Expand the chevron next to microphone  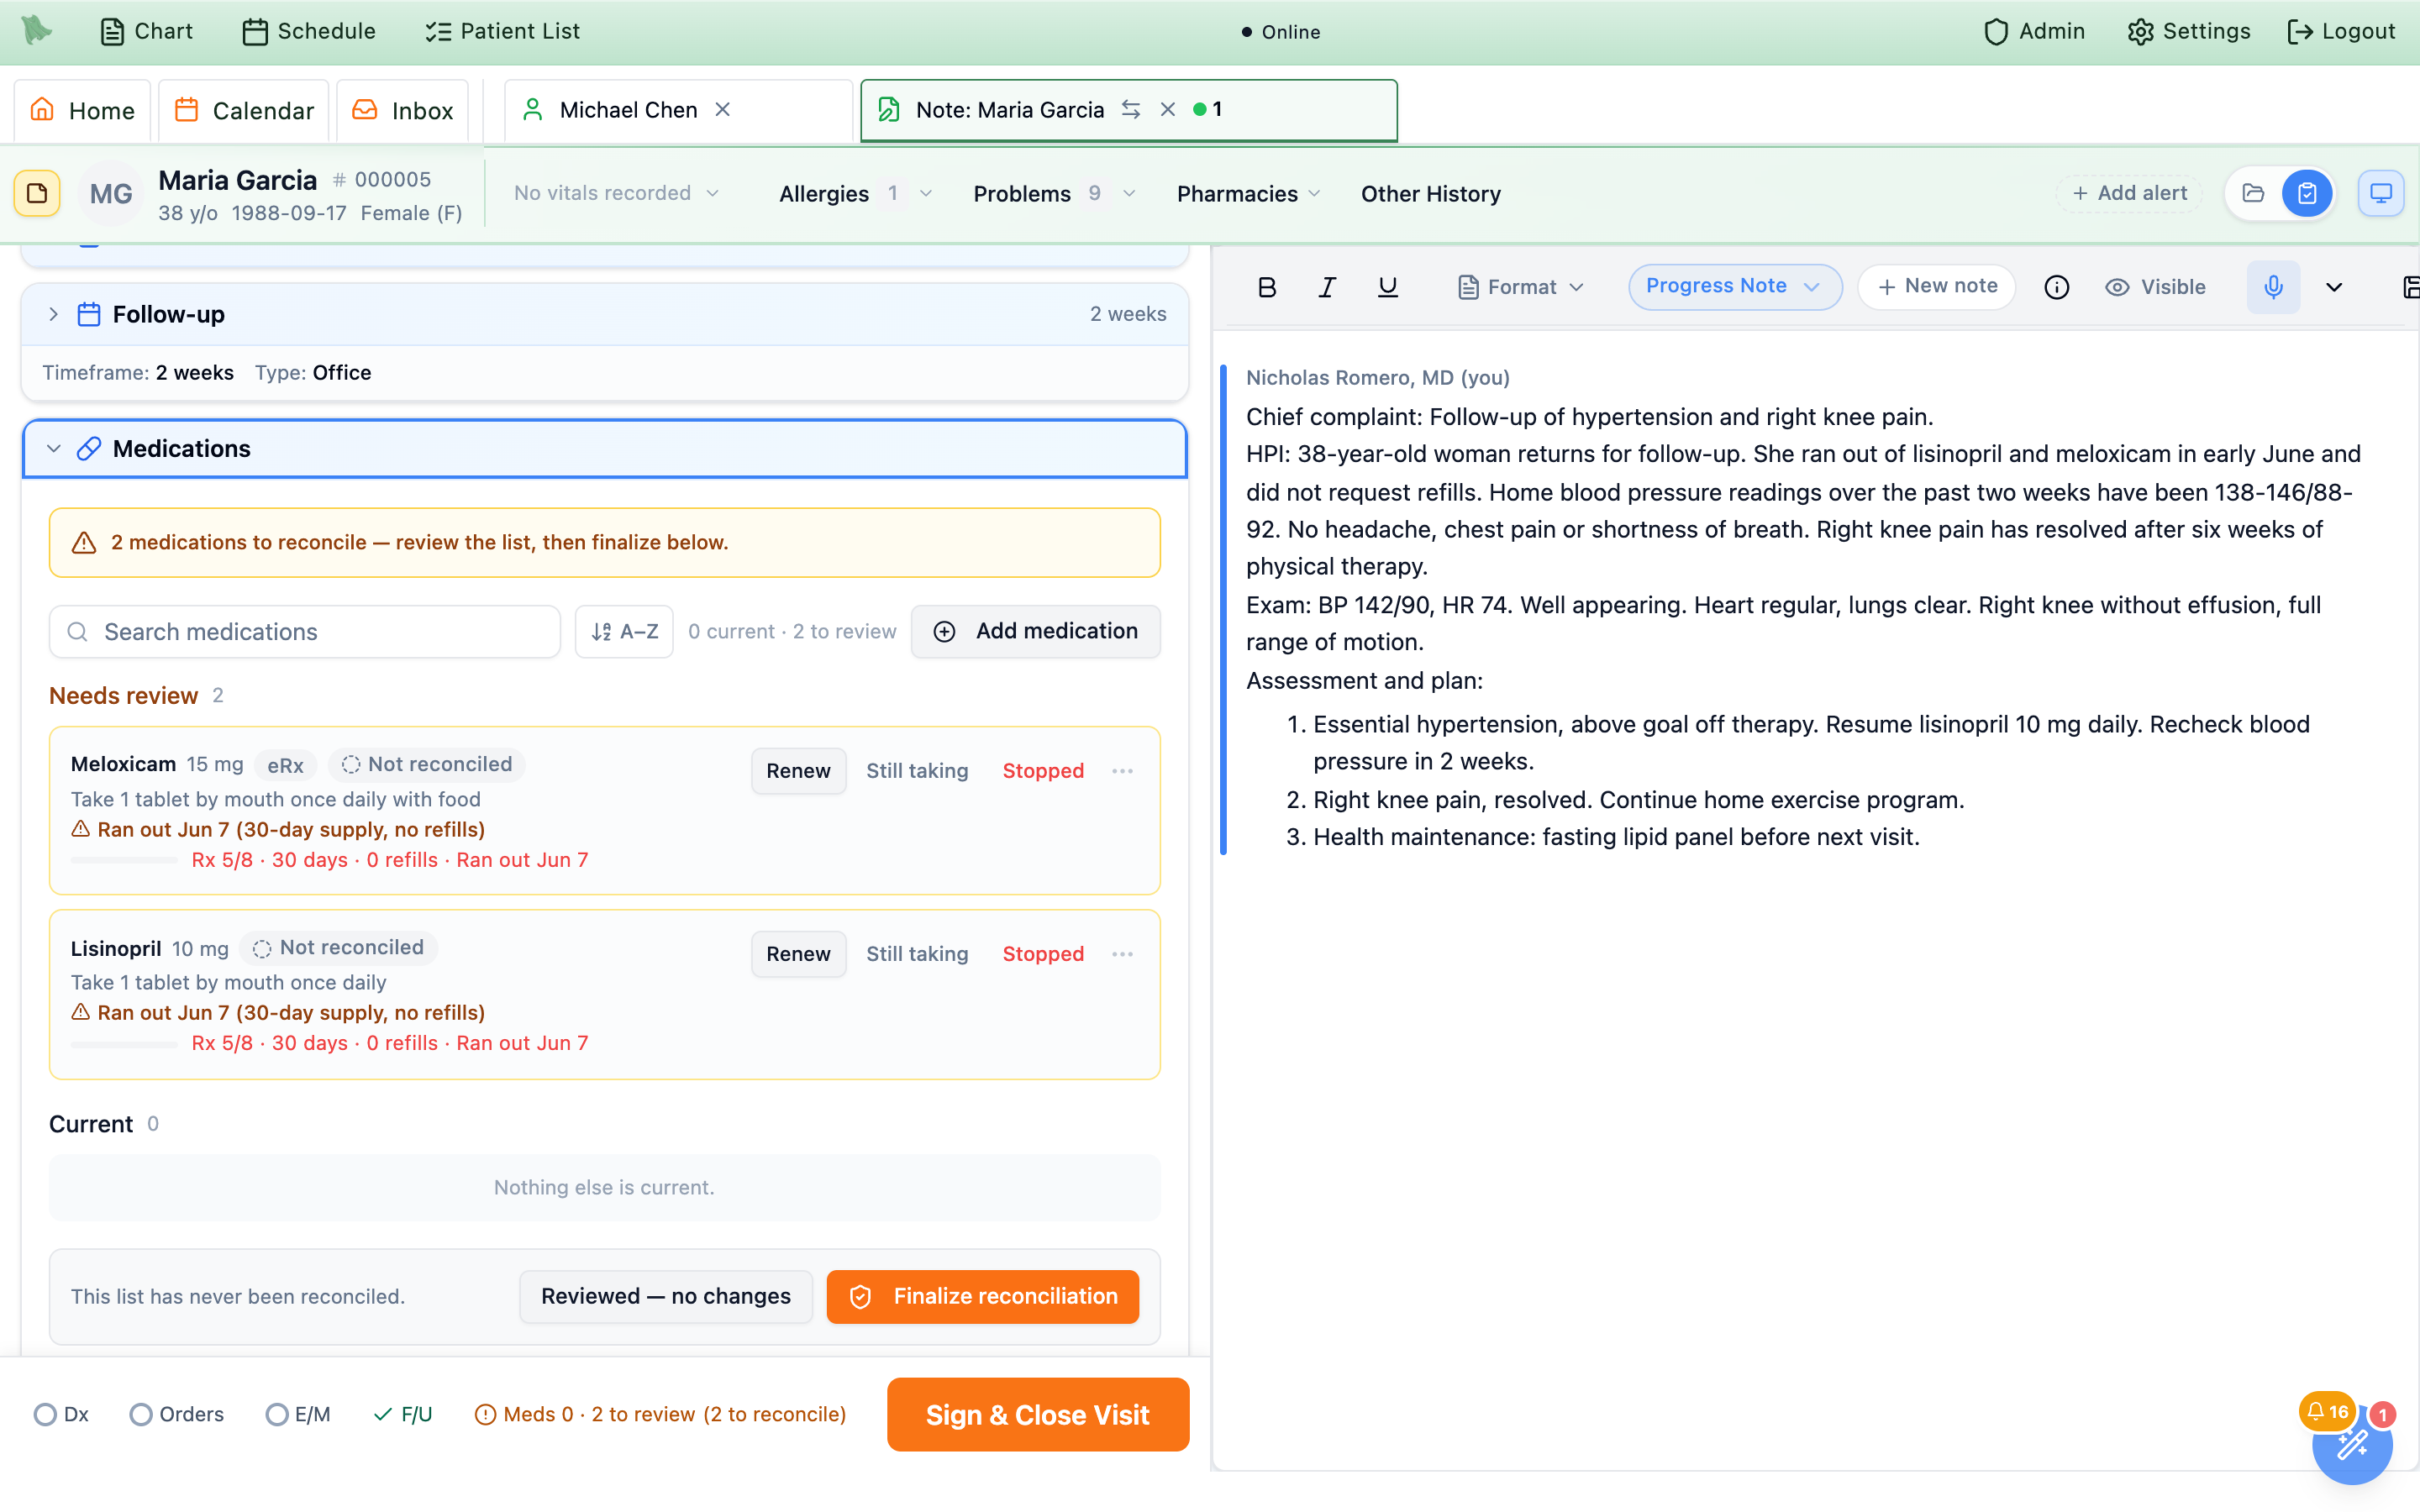click(2334, 287)
